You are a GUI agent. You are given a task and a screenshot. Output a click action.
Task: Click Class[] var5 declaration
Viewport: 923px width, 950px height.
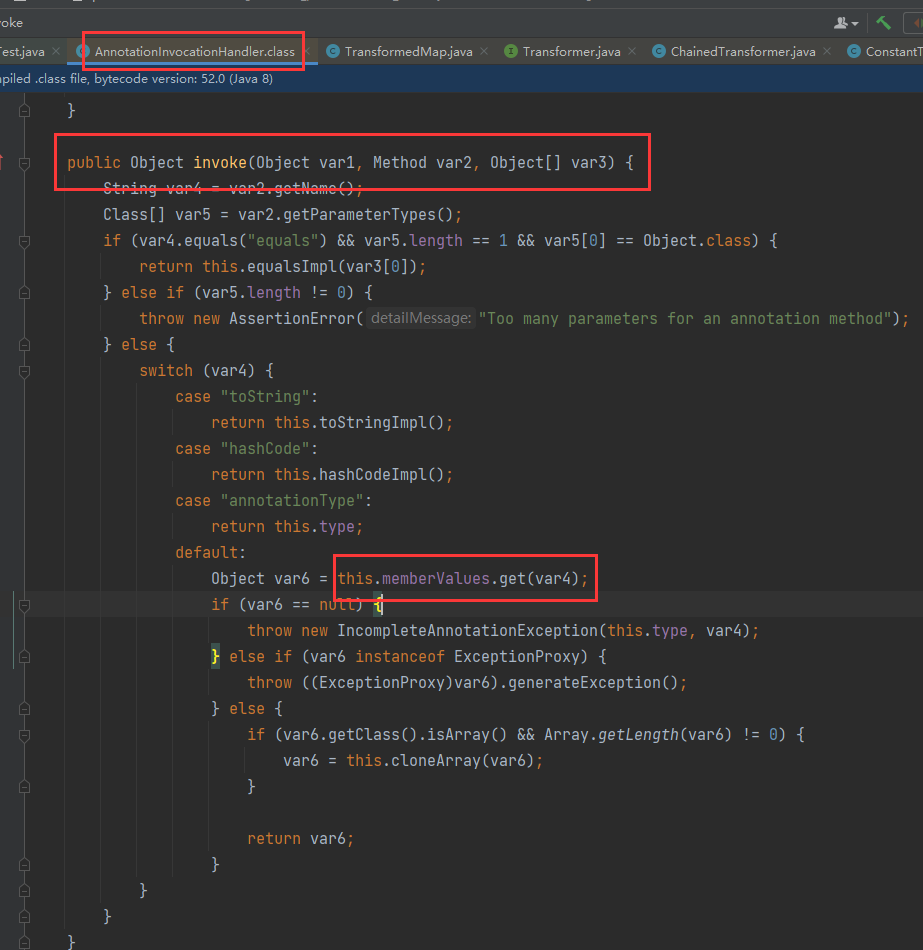click(157, 215)
